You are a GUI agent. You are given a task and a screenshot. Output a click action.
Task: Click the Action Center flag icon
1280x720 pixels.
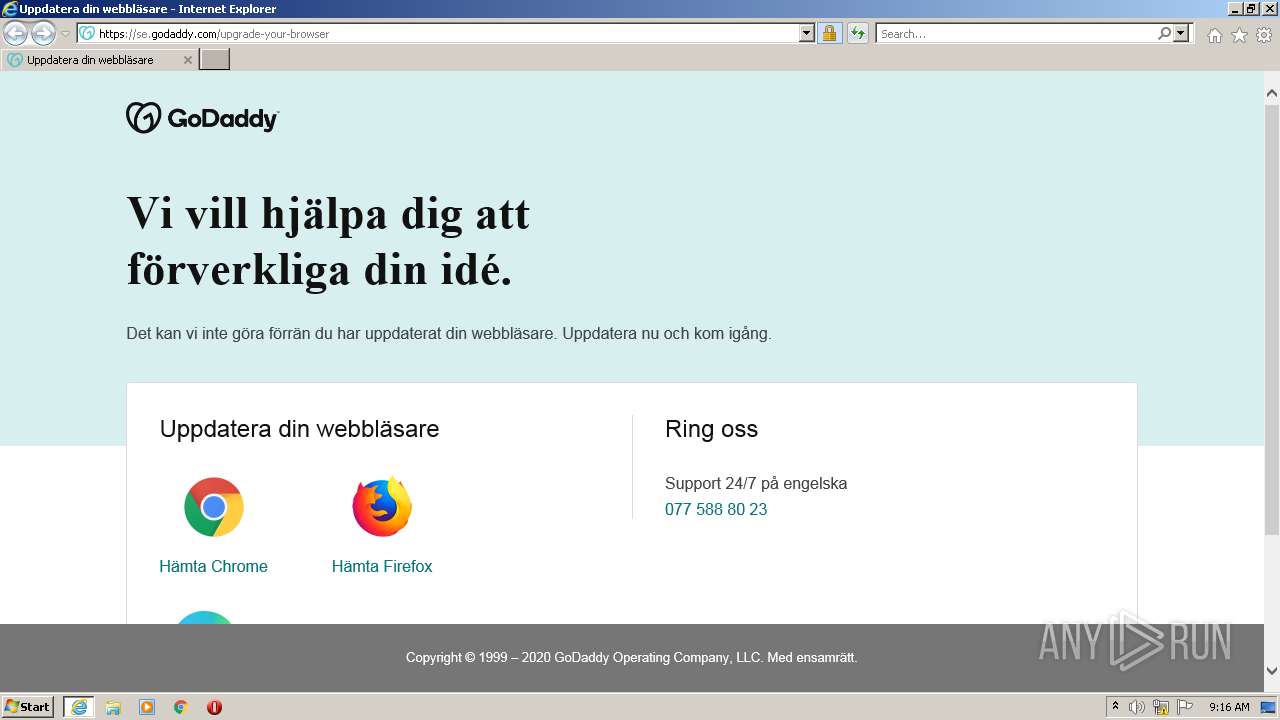click(x=1185, y=707)
